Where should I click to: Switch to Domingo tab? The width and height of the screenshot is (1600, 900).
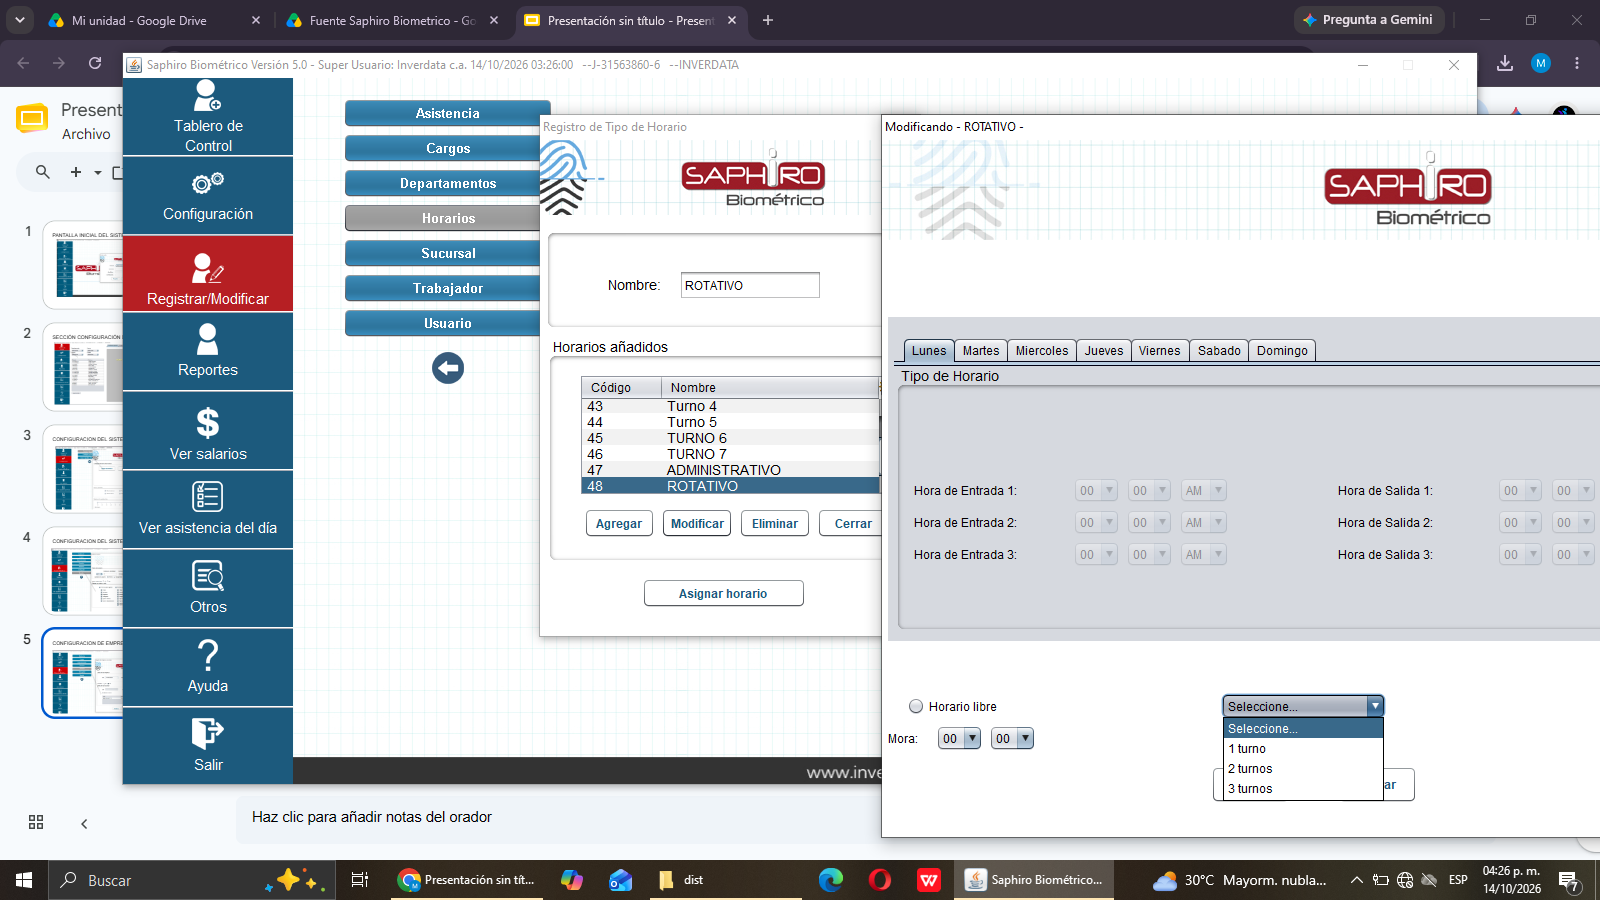pos(1282,351)
